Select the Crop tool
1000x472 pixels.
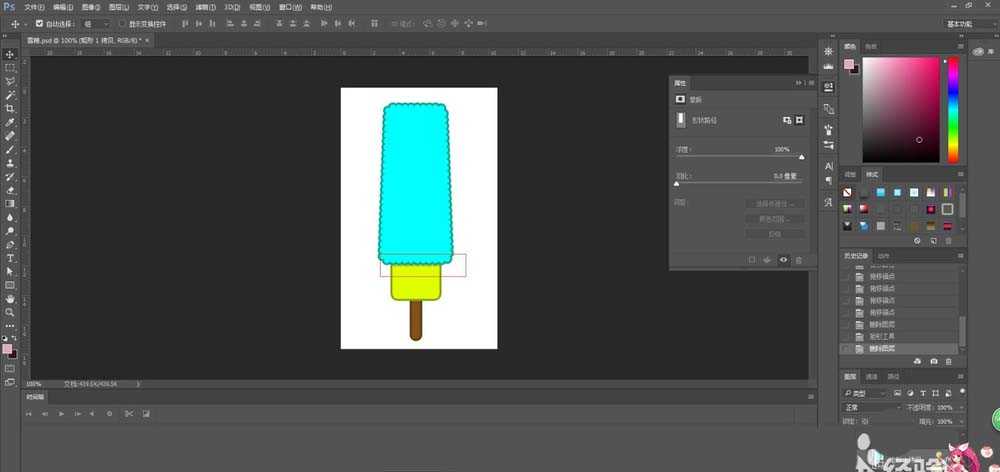click(x=10, y=108)
